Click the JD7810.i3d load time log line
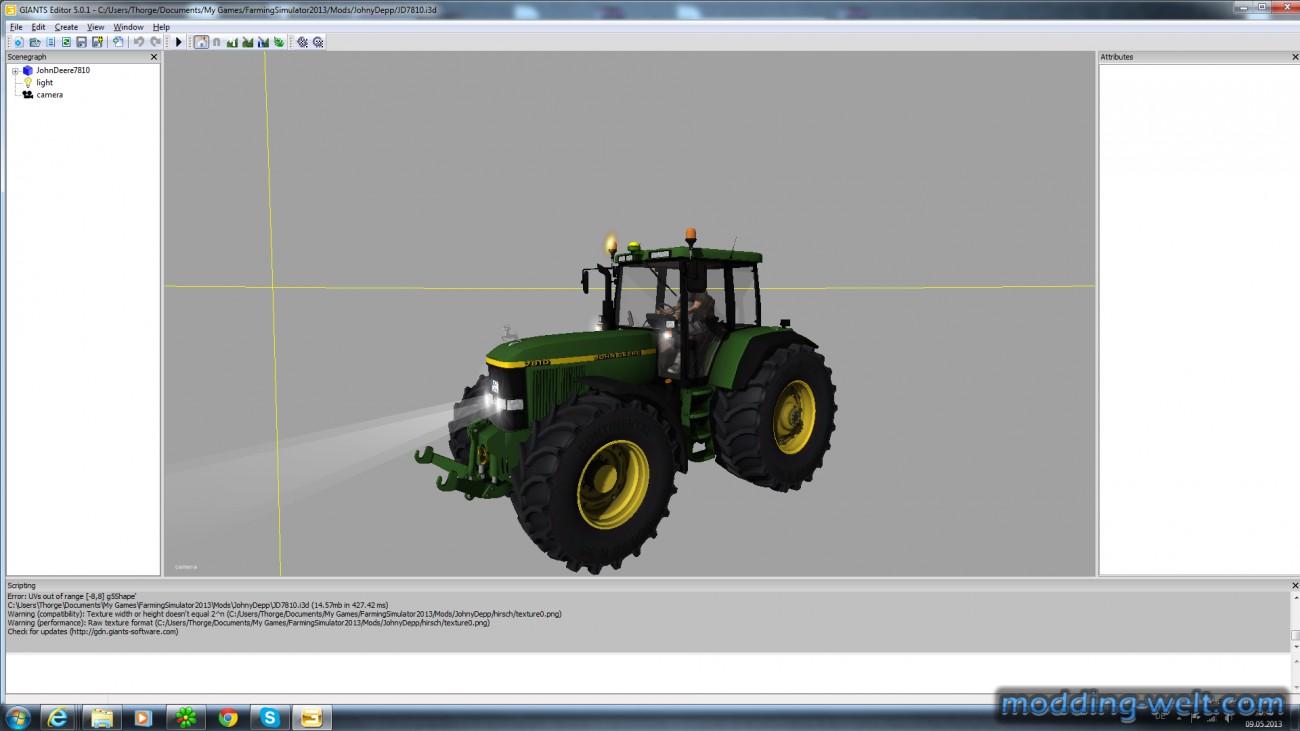 click(x=197, y=605)
